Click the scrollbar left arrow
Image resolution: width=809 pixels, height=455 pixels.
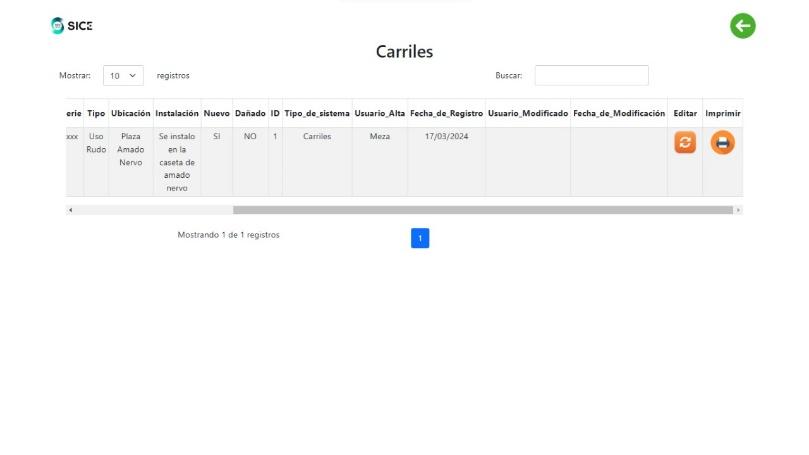click(x=71, y=210)
